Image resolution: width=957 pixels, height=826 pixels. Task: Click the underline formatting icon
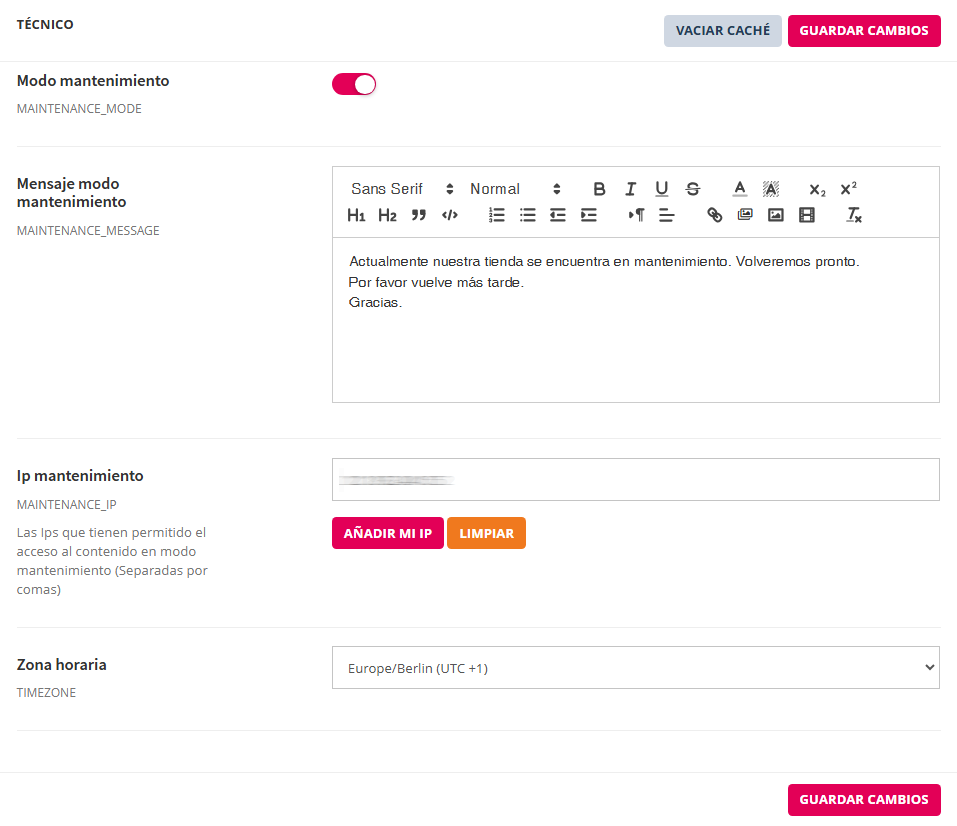(x=661, y=189)
